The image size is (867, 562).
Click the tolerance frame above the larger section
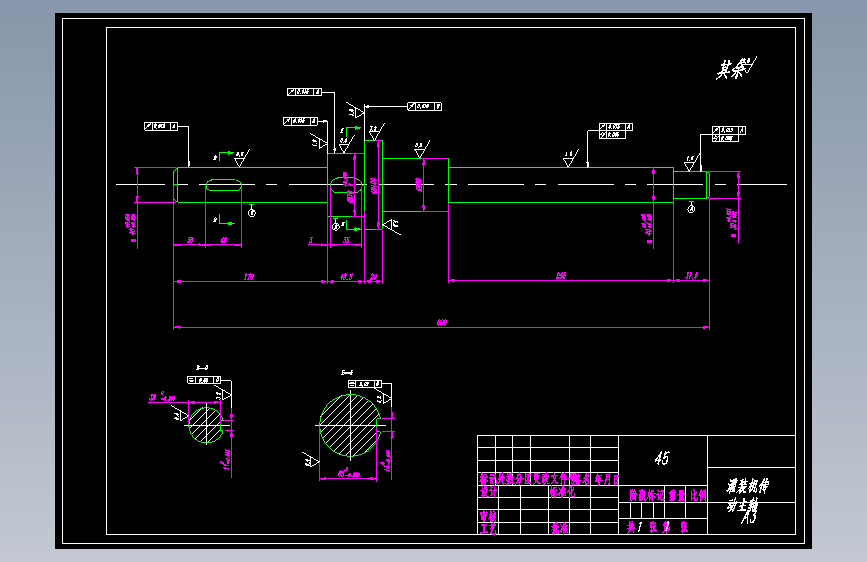tap(364, 384)
